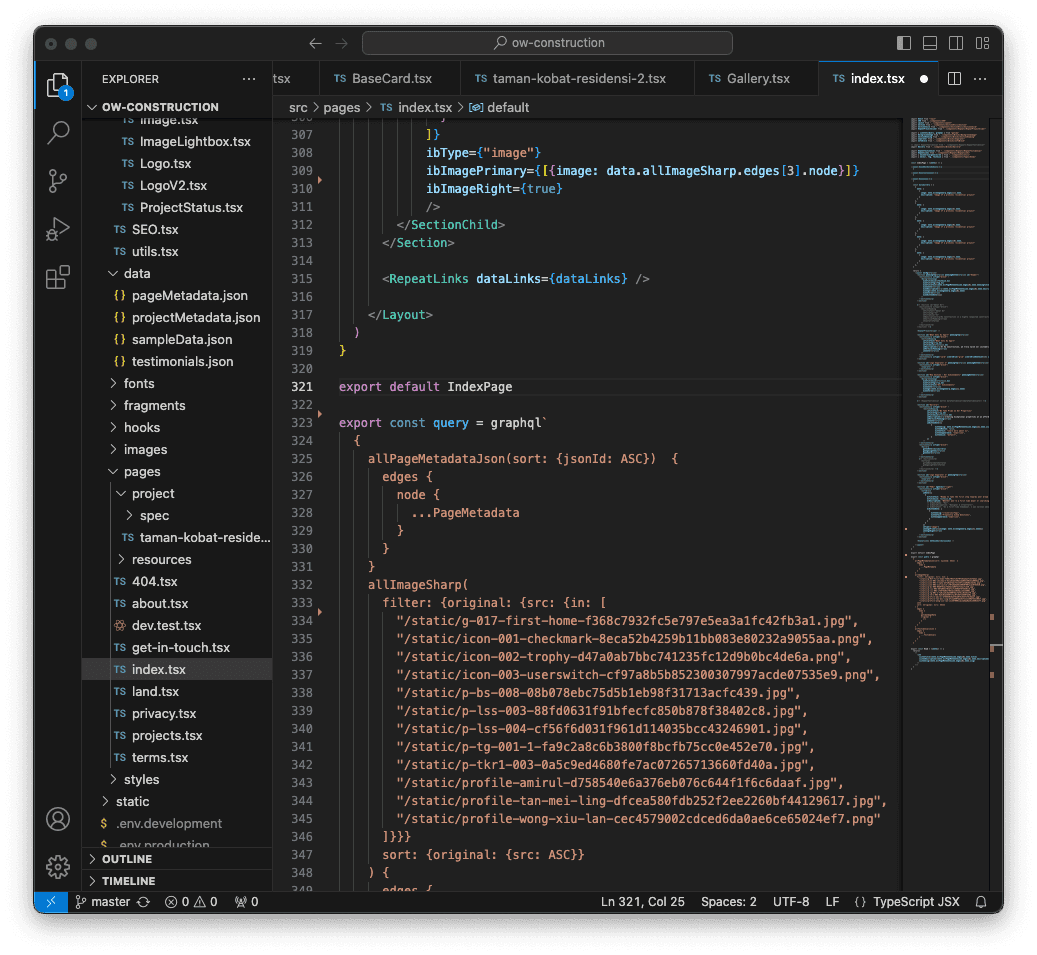Open the Search view
The height and width of the screenshot is (955, 1037).
57,131
